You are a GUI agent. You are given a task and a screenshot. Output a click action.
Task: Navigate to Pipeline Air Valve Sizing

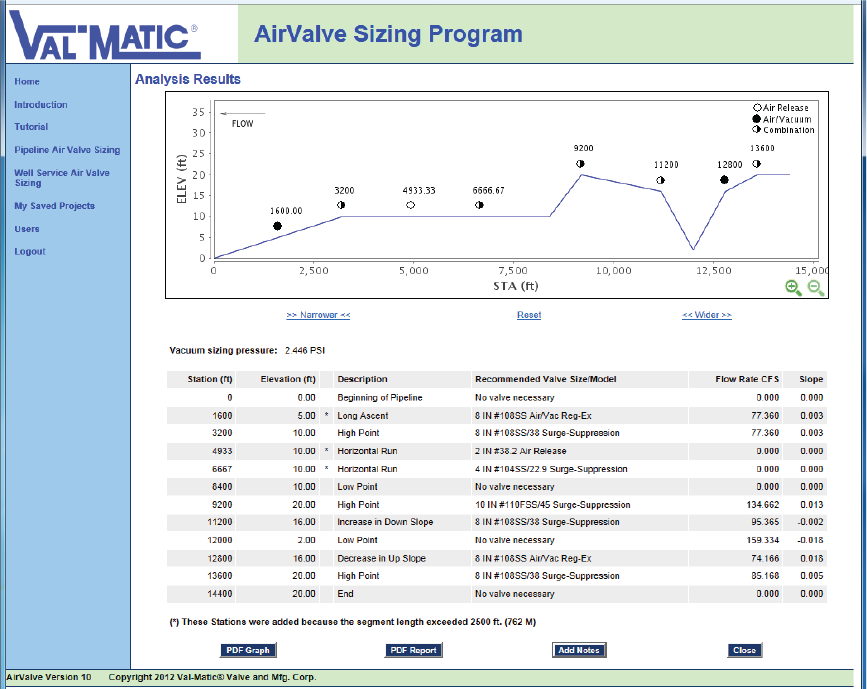point(65,150)
